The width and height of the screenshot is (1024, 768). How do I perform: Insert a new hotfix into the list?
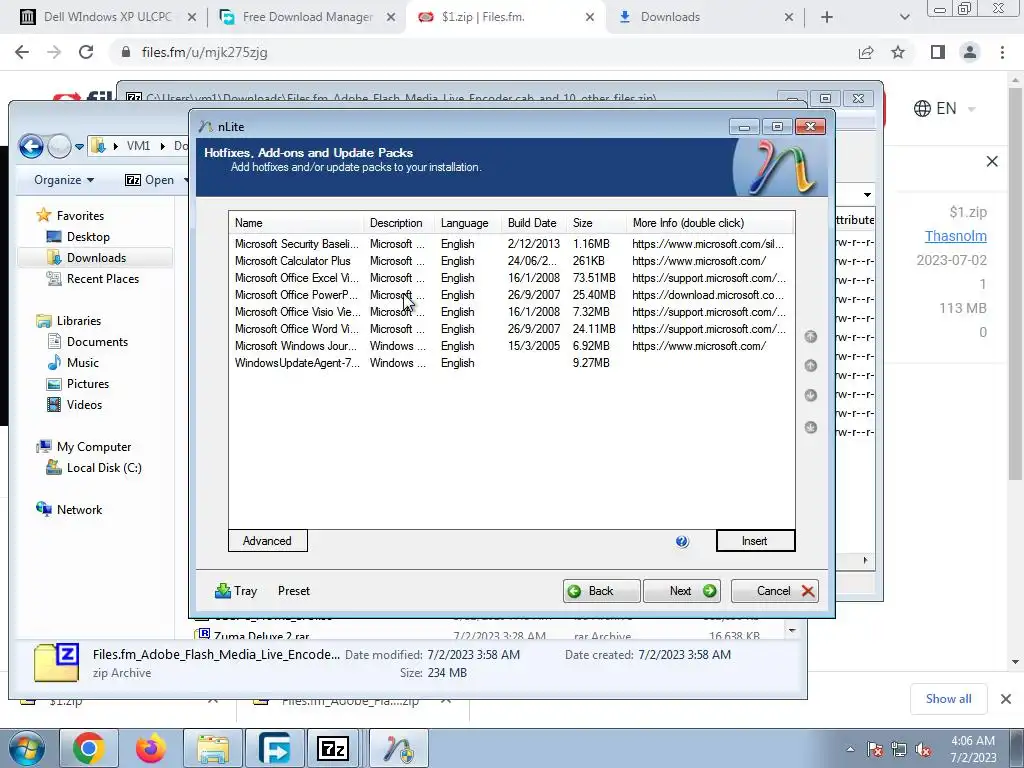click(756, 541)
